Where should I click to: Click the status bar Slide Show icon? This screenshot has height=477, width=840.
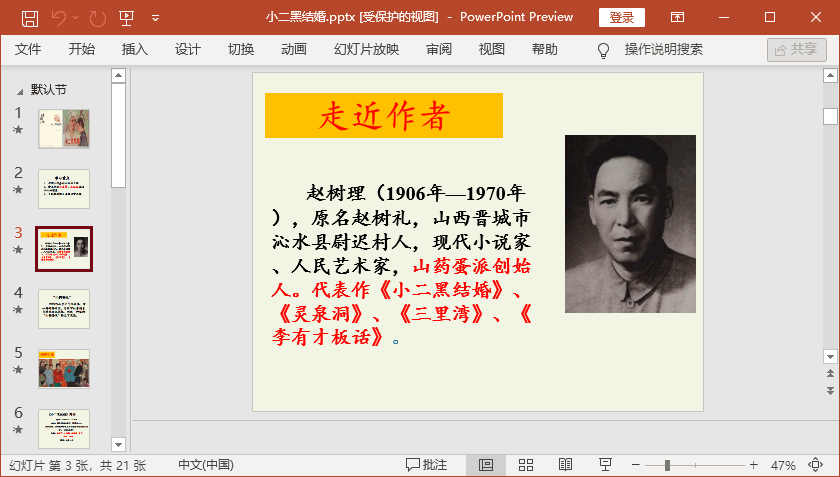point(605,465)
